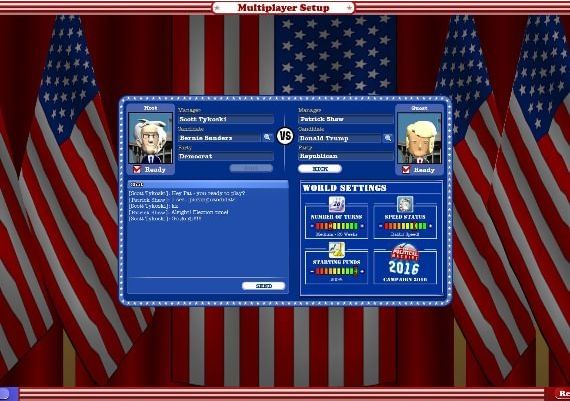Click the Bernie Sanders candidate field
This screenshot has height=401, width=570.
point(219,138)
